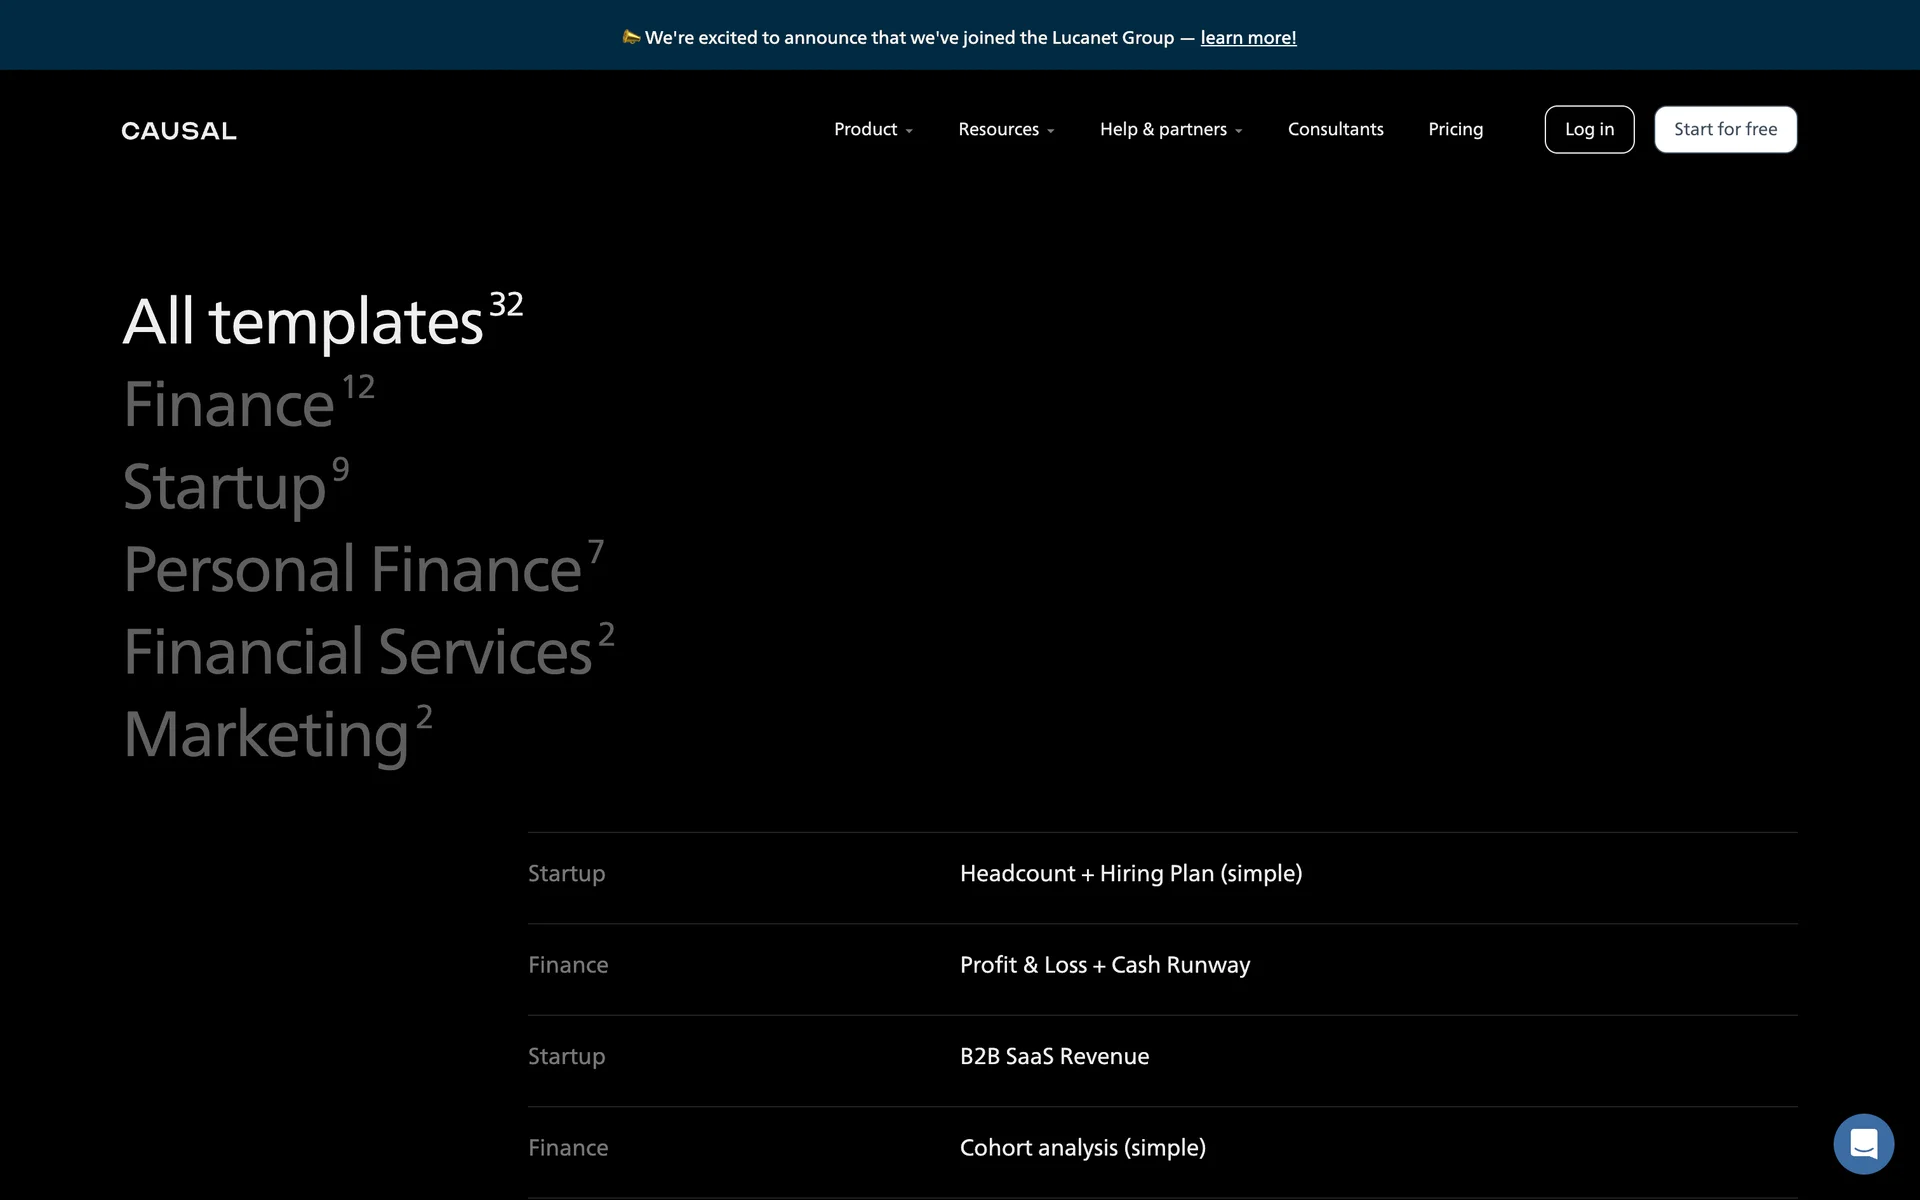Open the B2B SaaS Revenue template
Screen dimensions: 1920x1200
click(1054, 1057)
